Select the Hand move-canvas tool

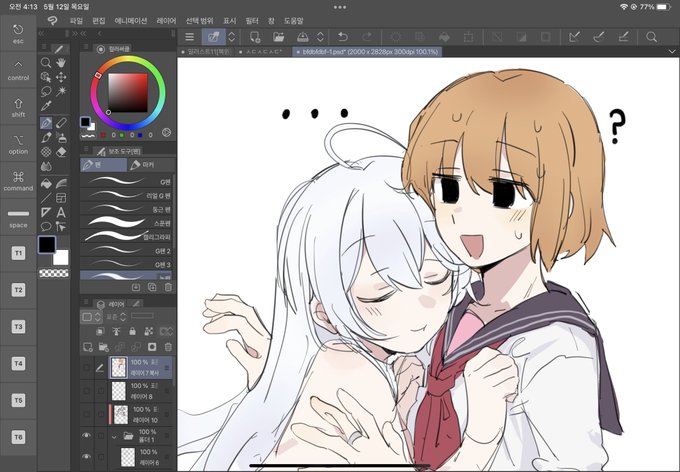pyautogui.click(x=61, y=62)
